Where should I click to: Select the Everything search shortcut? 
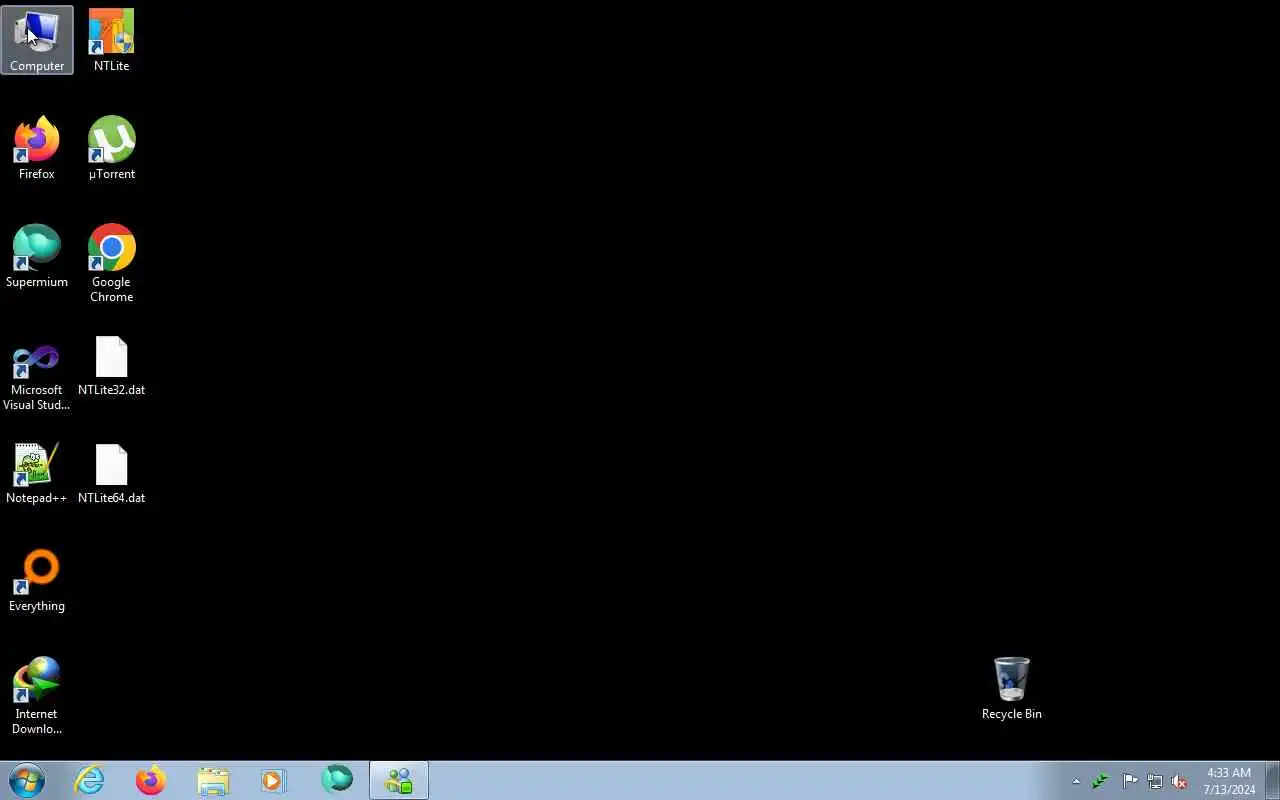tap(37, 580)
